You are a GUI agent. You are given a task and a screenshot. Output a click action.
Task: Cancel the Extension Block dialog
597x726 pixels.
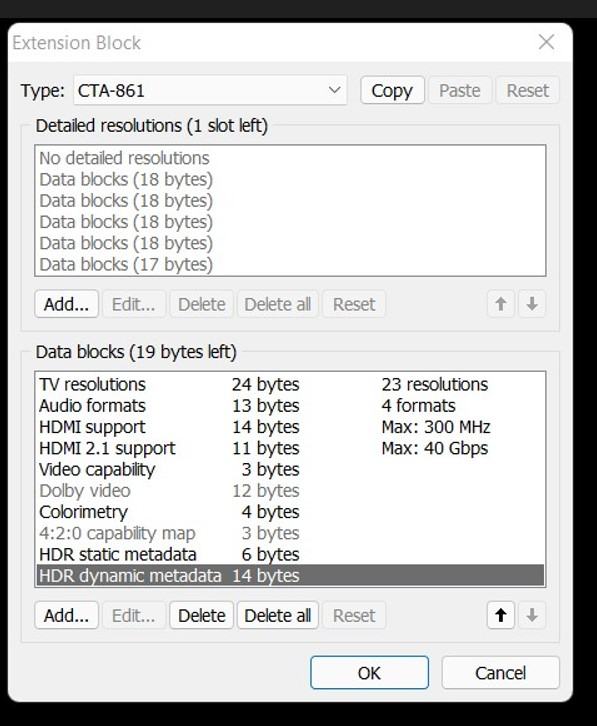[500, 672]
